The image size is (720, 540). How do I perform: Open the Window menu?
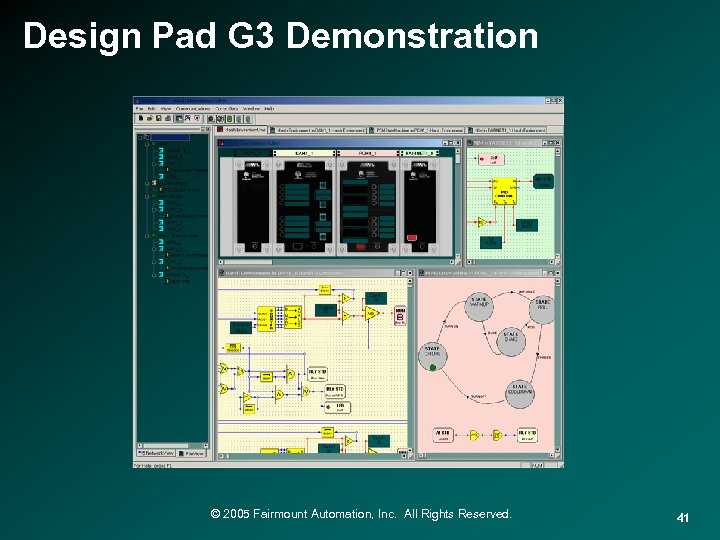coord(251,109)
